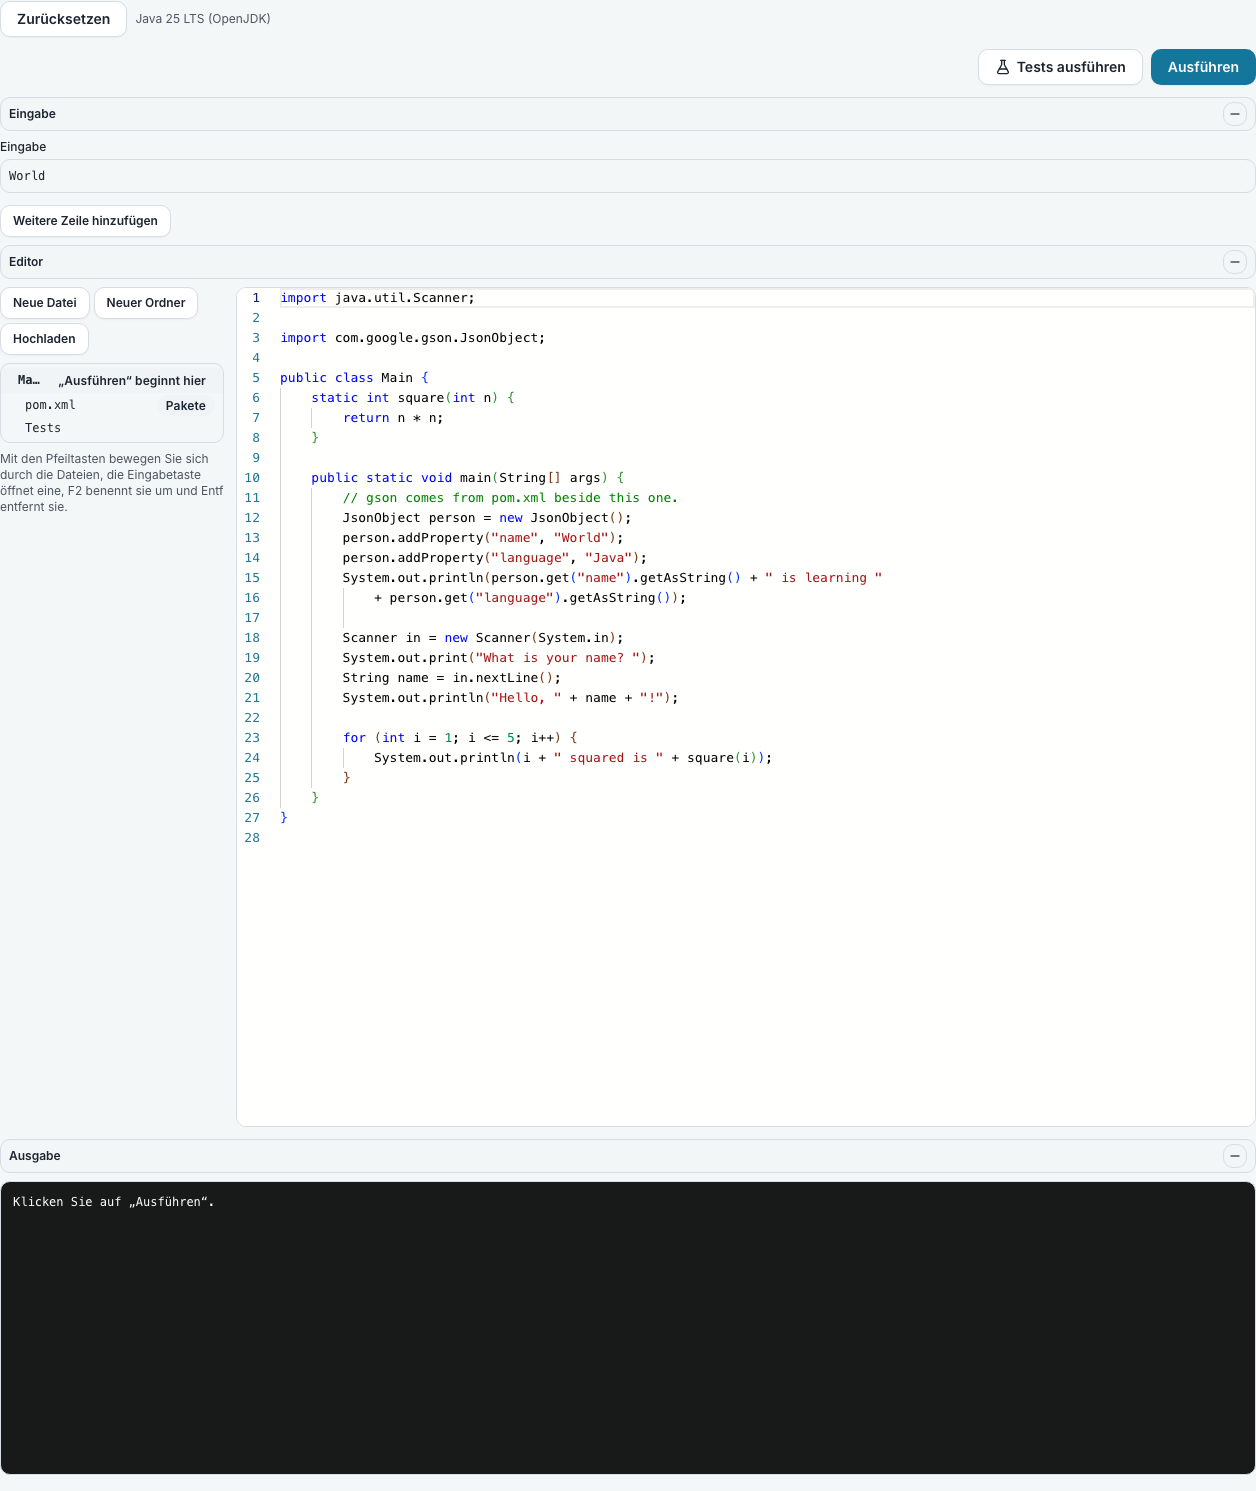Open pom.xml in the file tree
Image resolution: width=1256 pixels, height=1491 pixels.
[x=50, y=405]
